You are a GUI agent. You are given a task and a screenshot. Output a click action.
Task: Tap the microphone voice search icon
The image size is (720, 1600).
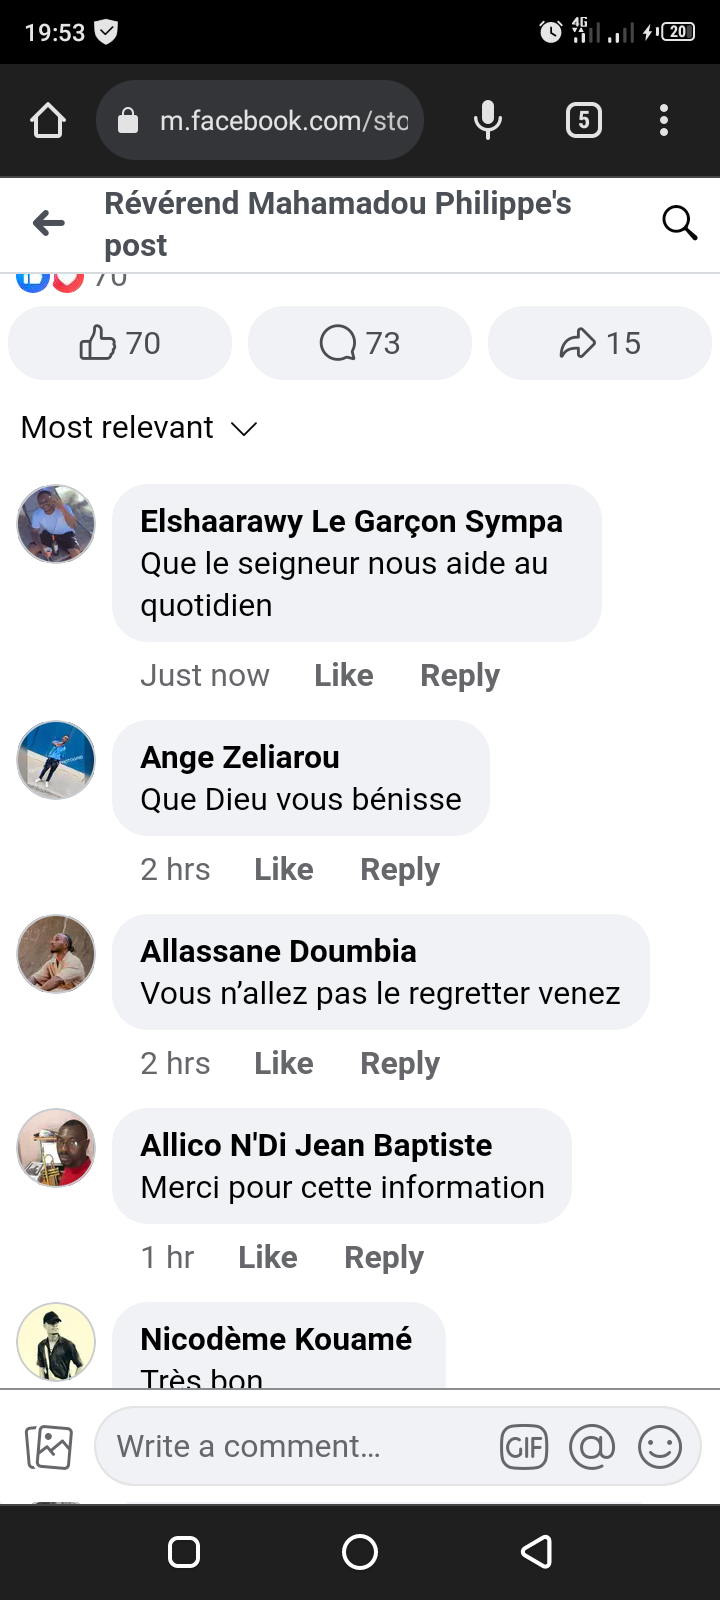488,121
